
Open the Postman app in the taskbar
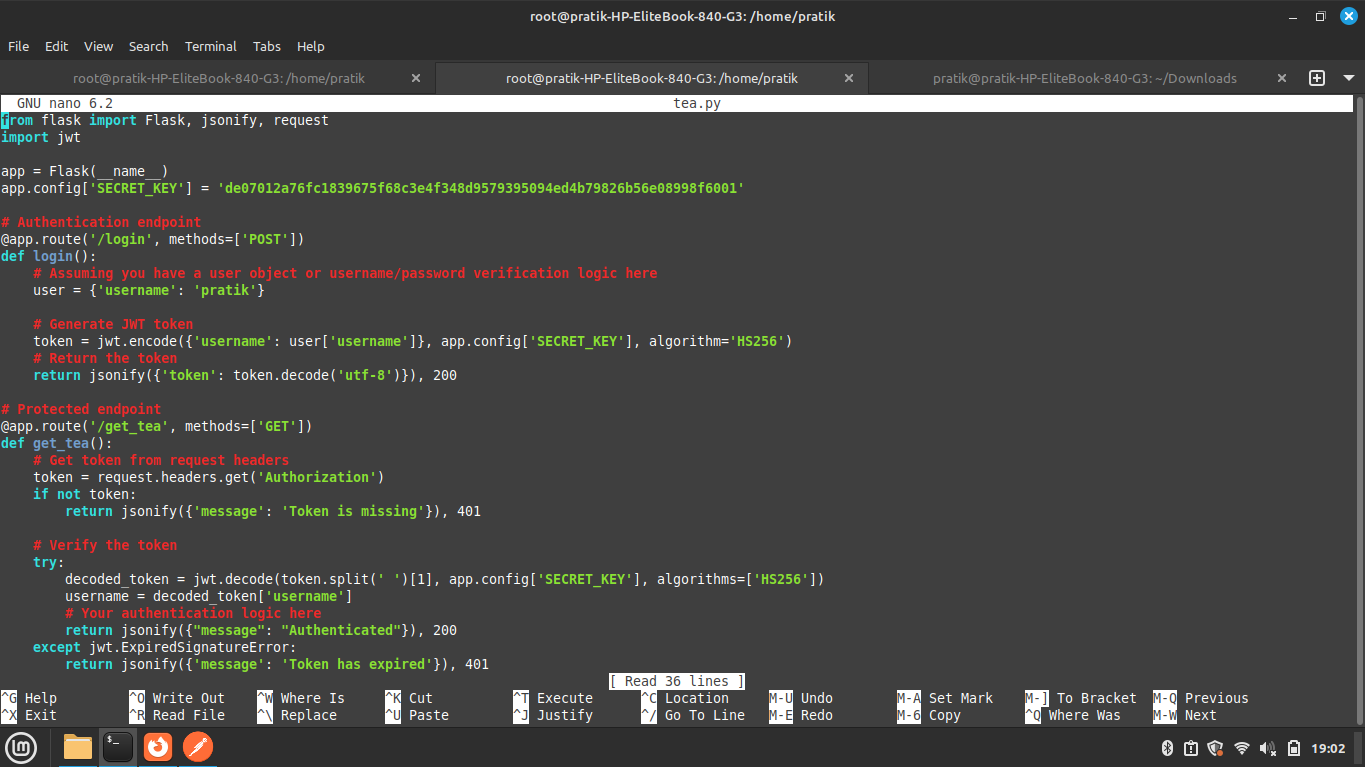[198, 747]
